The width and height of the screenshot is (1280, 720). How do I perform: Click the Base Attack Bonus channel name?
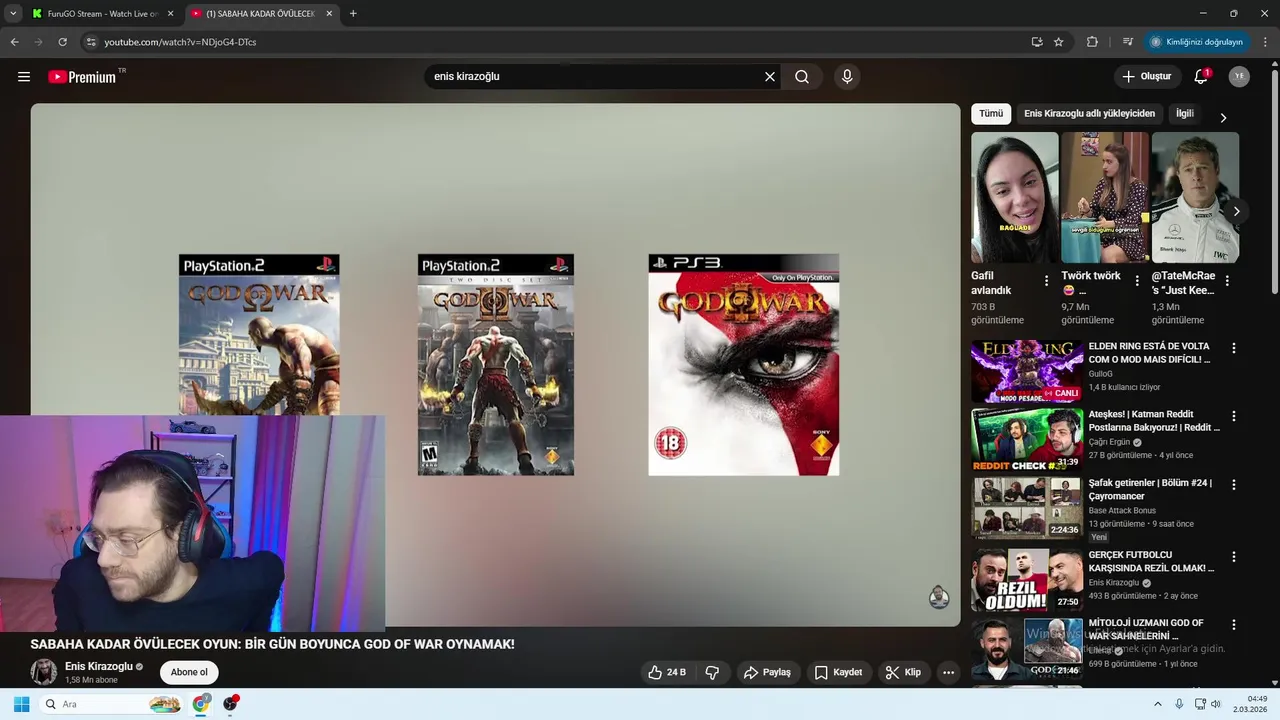pyautogui.click(x=1122, y=511)
